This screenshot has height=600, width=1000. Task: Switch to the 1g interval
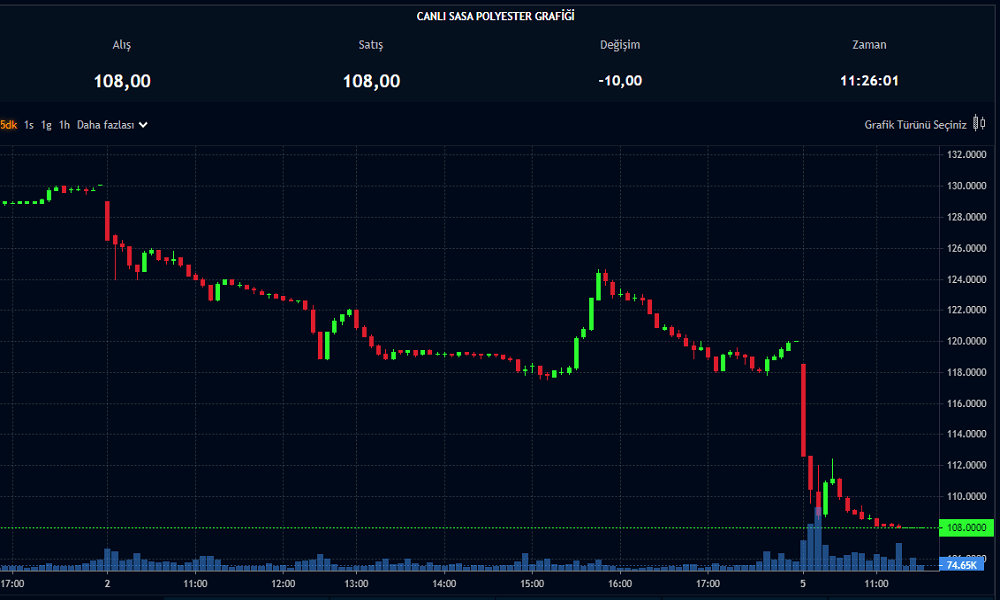(x=46, y=125)
